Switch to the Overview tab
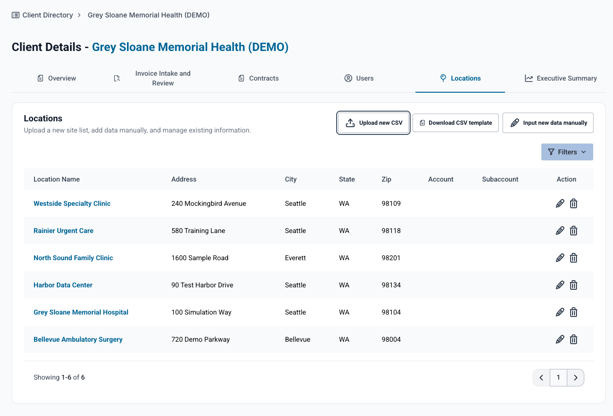 (x=57, y=78)
